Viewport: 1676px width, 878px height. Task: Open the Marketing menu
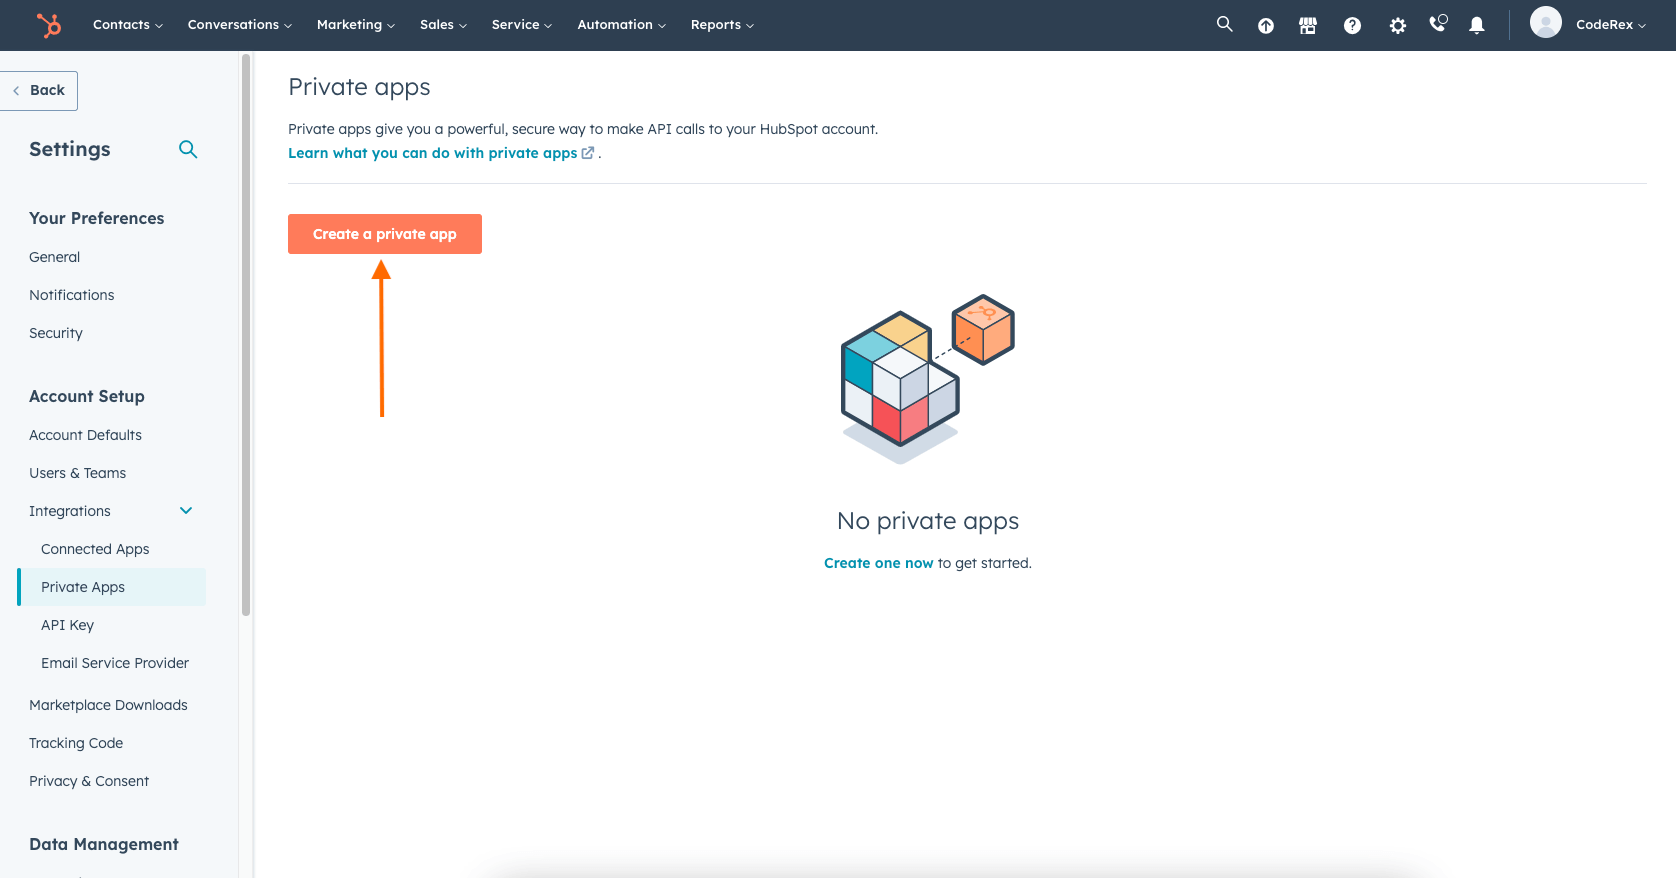pos(356,25)
